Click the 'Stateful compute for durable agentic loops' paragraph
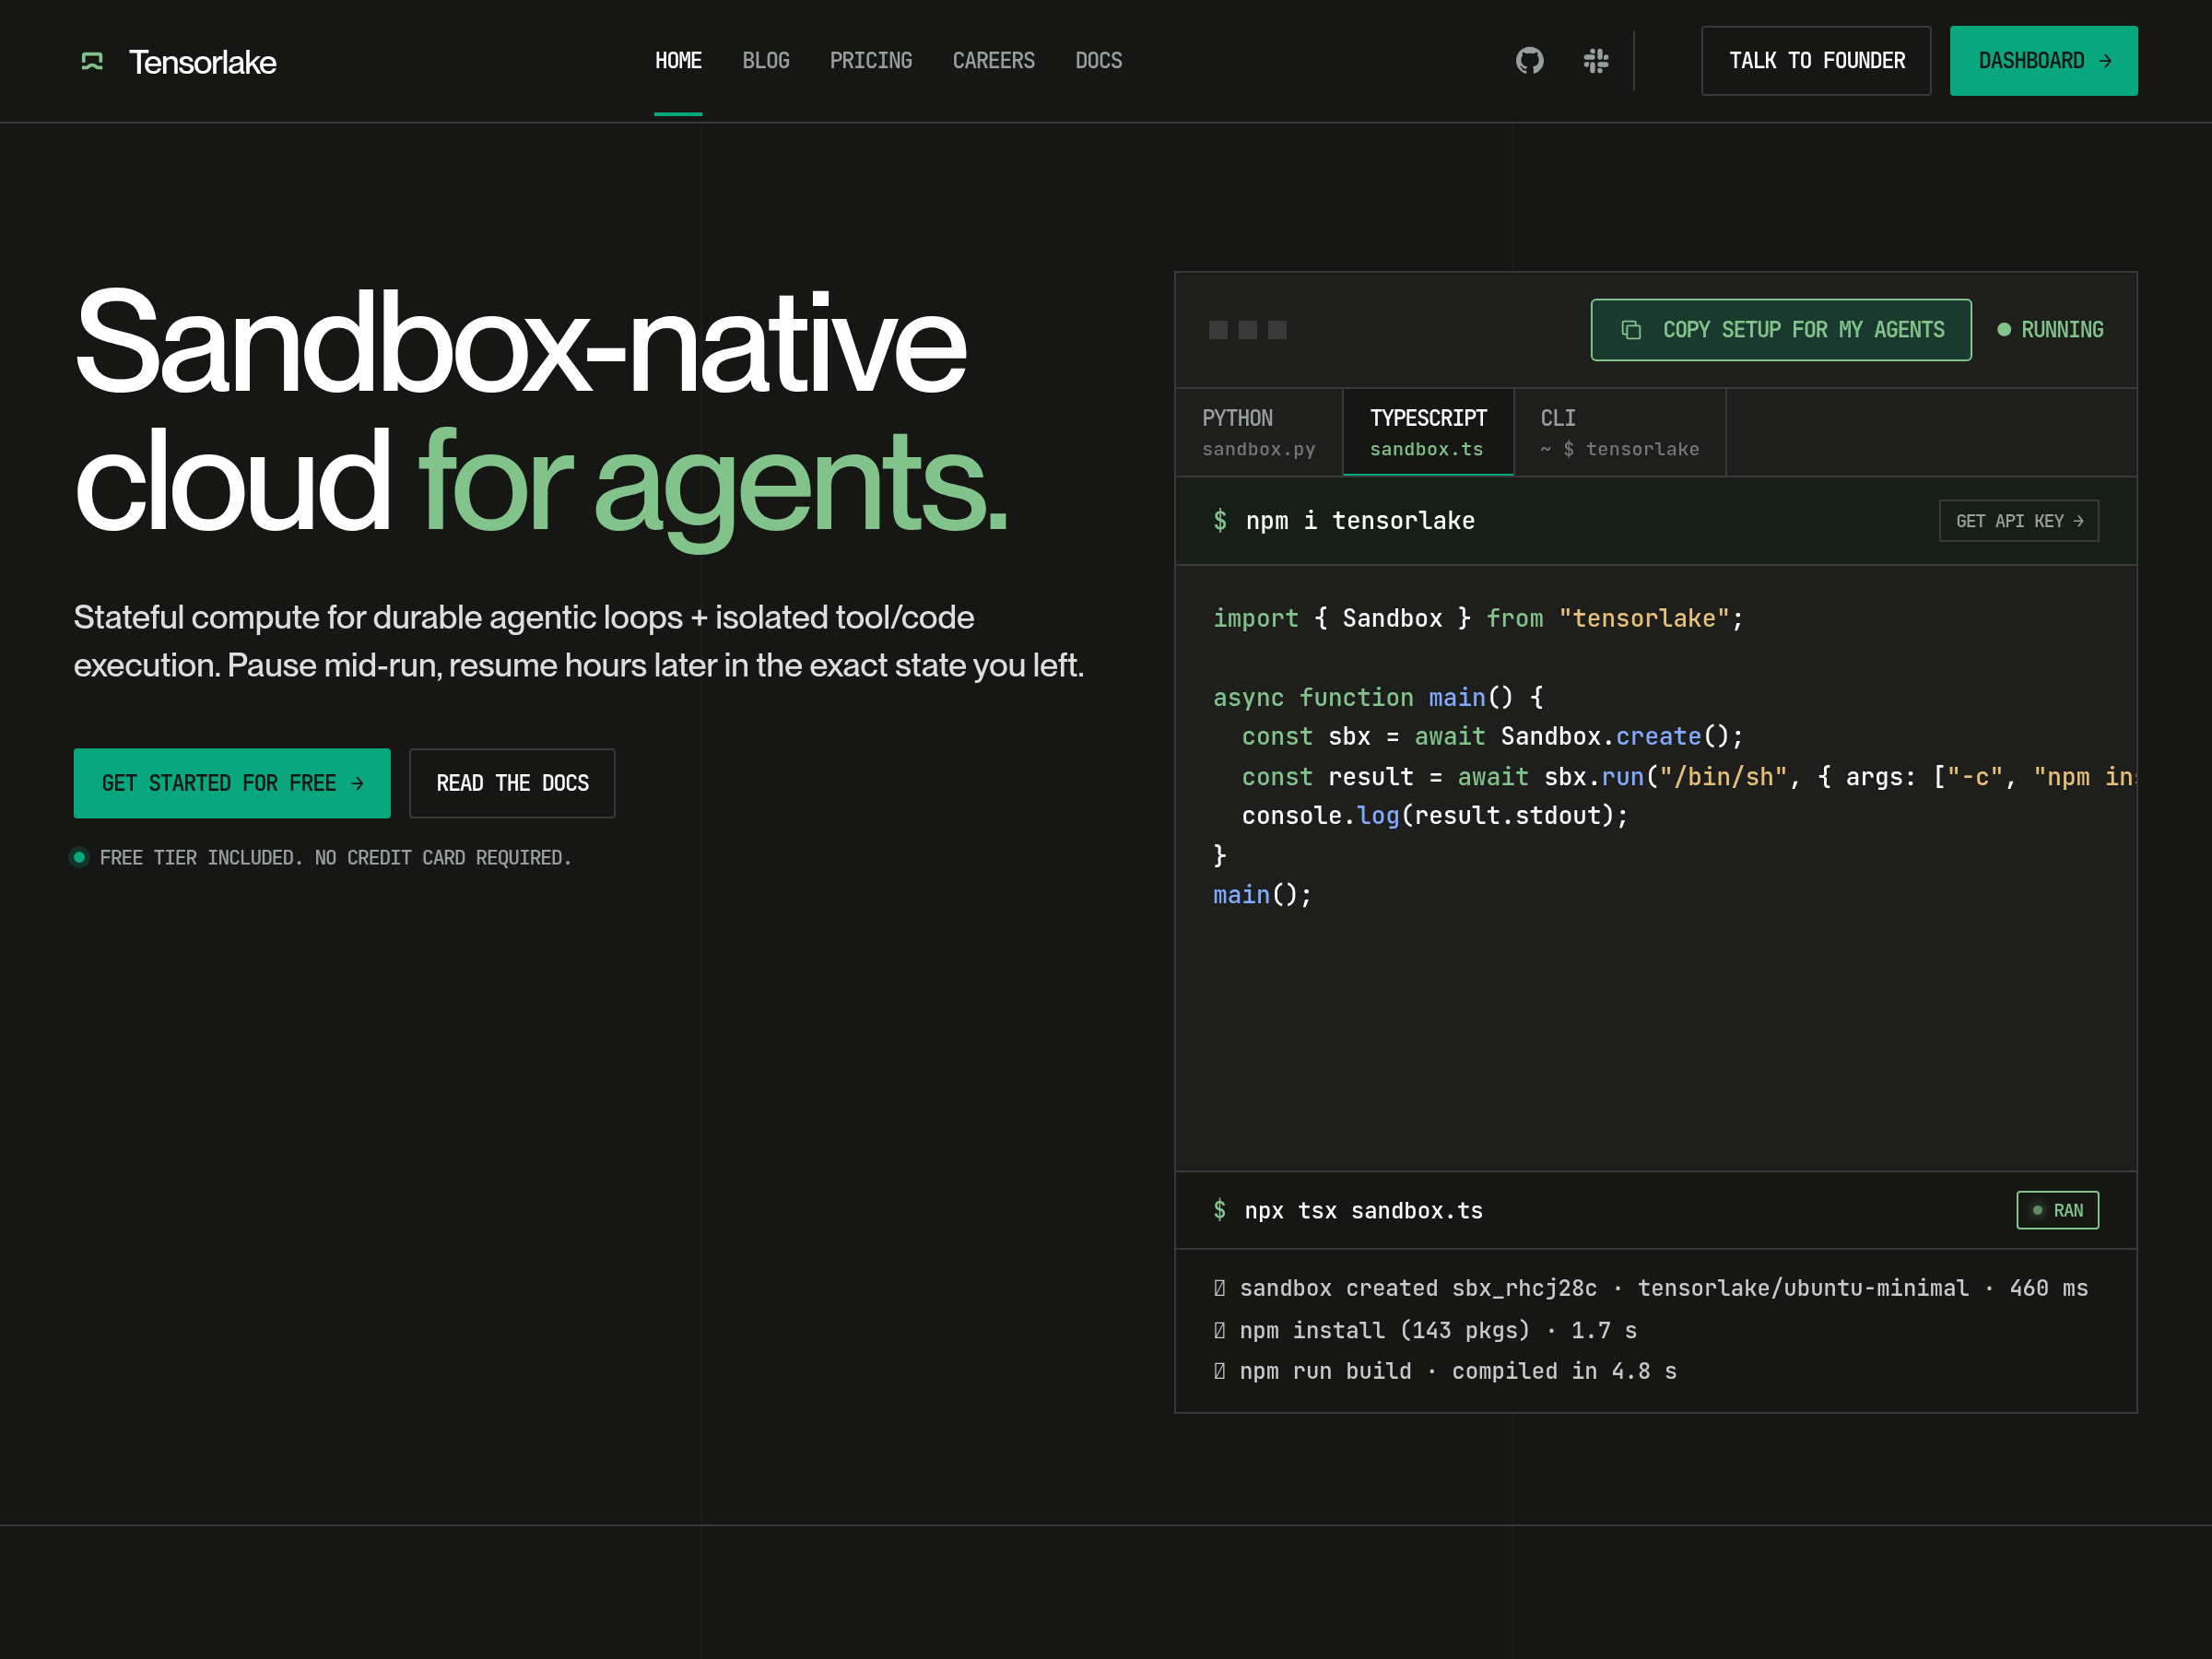This screenshot has width=2212, height=1659. tap(579, 641)
